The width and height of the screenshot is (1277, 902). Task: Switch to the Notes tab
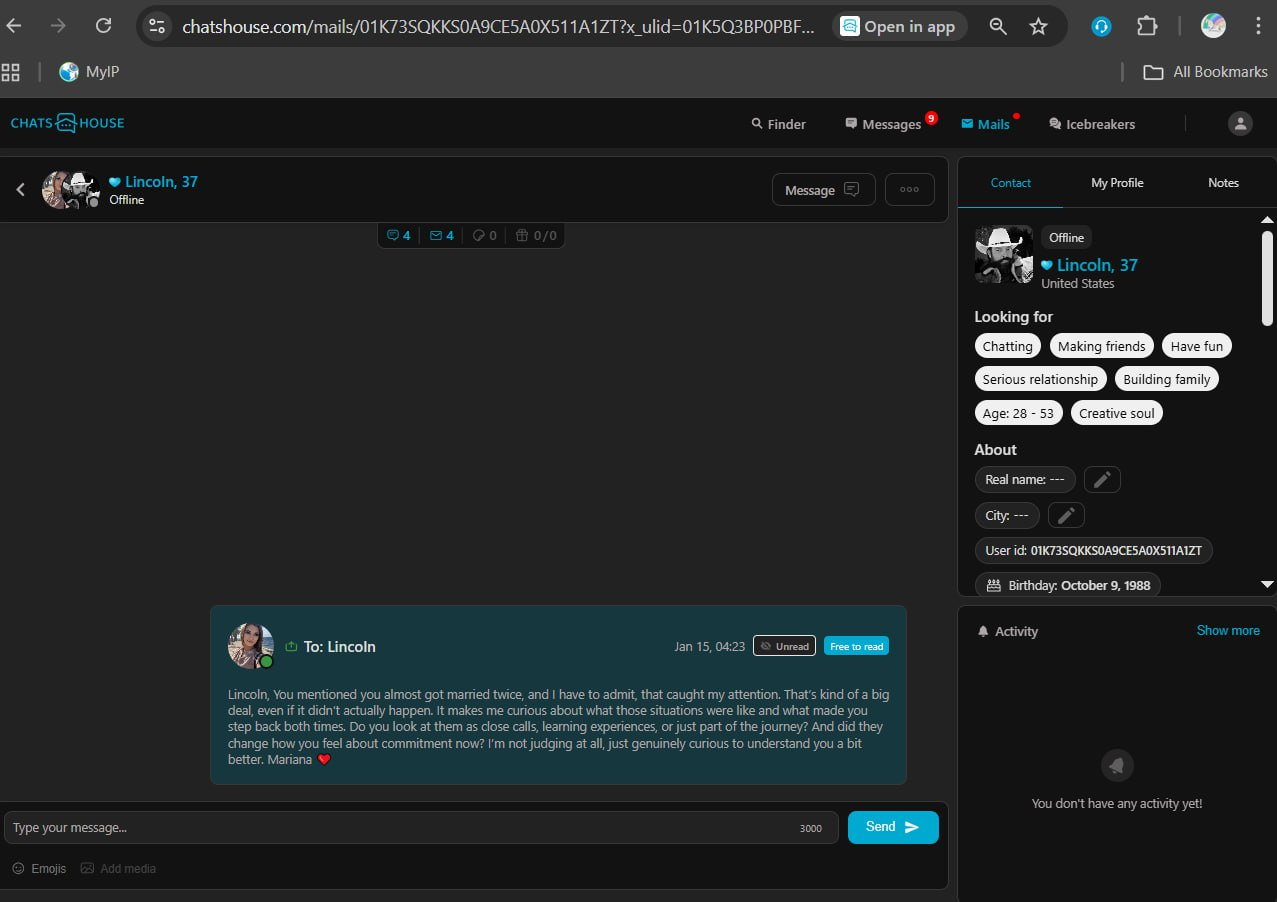pyautogui.click(x=1223, y=183)
